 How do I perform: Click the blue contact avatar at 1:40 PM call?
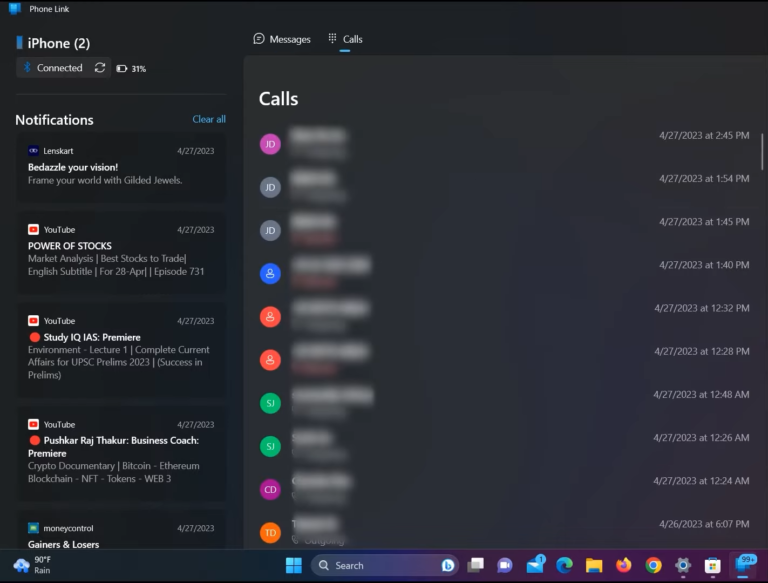tap(270, 273)
